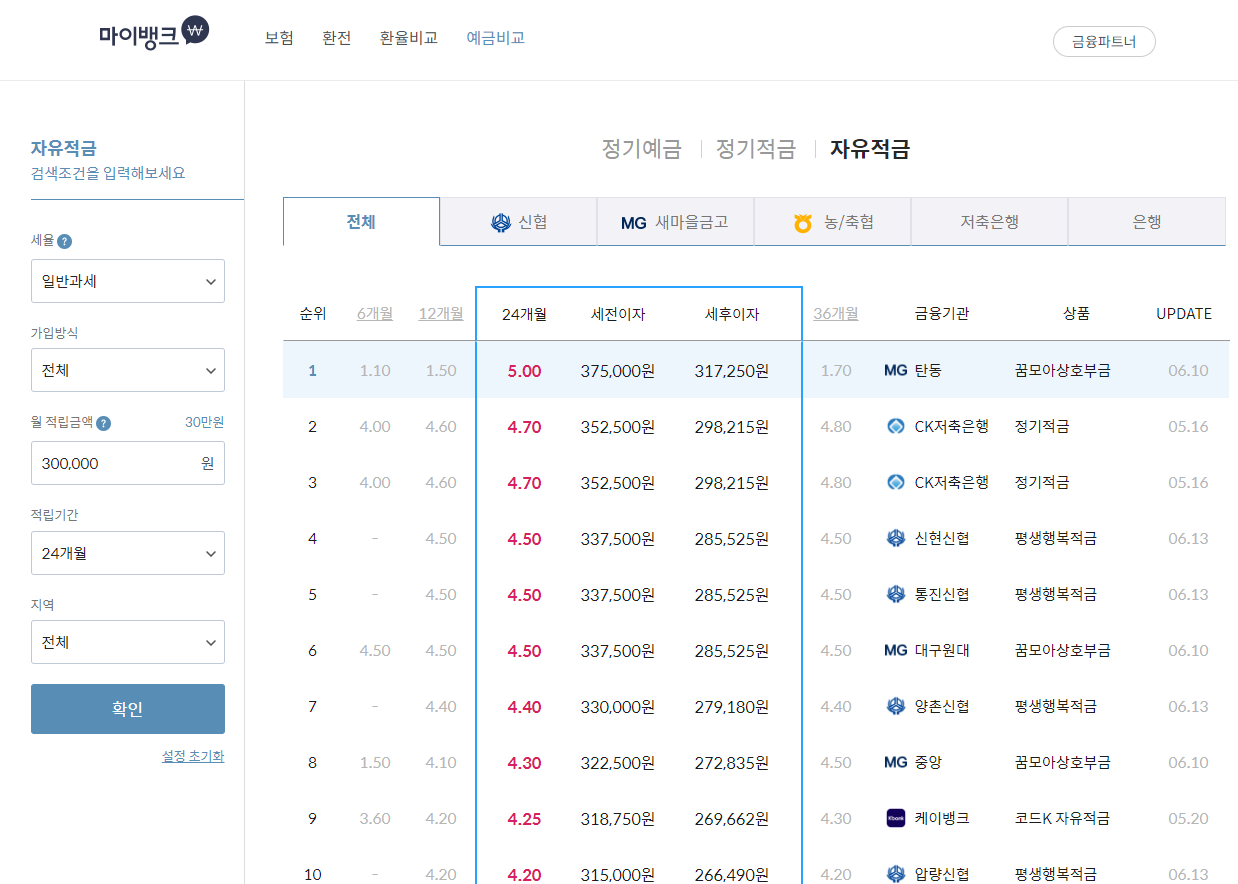
Task: Click the 월 적립금액 input field
Action: click(x=128, y=463)
